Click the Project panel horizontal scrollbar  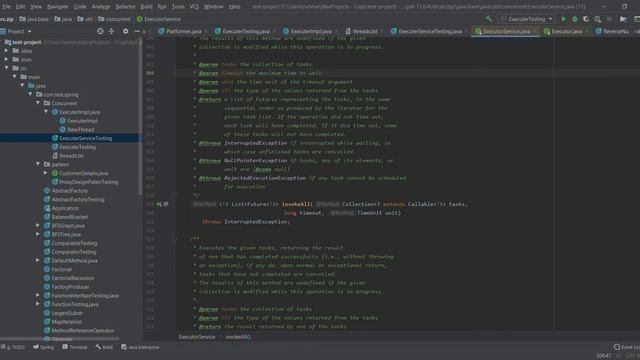[60, 339]
